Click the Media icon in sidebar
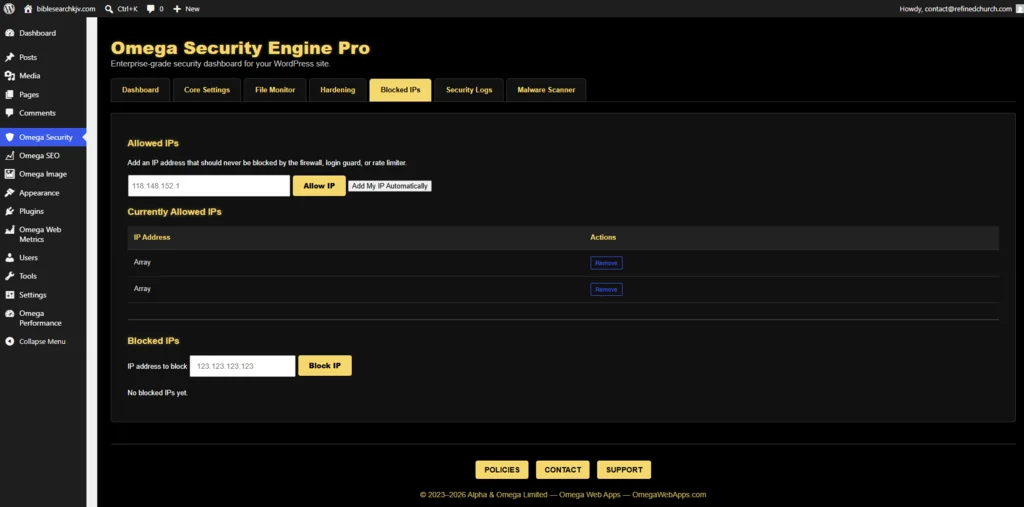 coord(9,76)
